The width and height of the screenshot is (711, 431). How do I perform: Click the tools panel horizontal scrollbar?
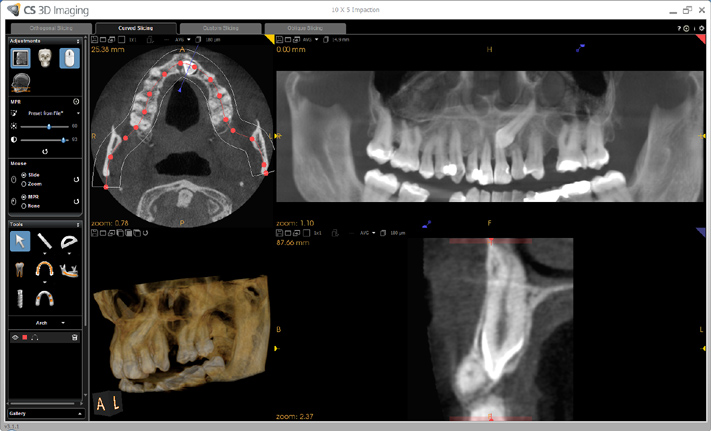click(x=42, y=403)
